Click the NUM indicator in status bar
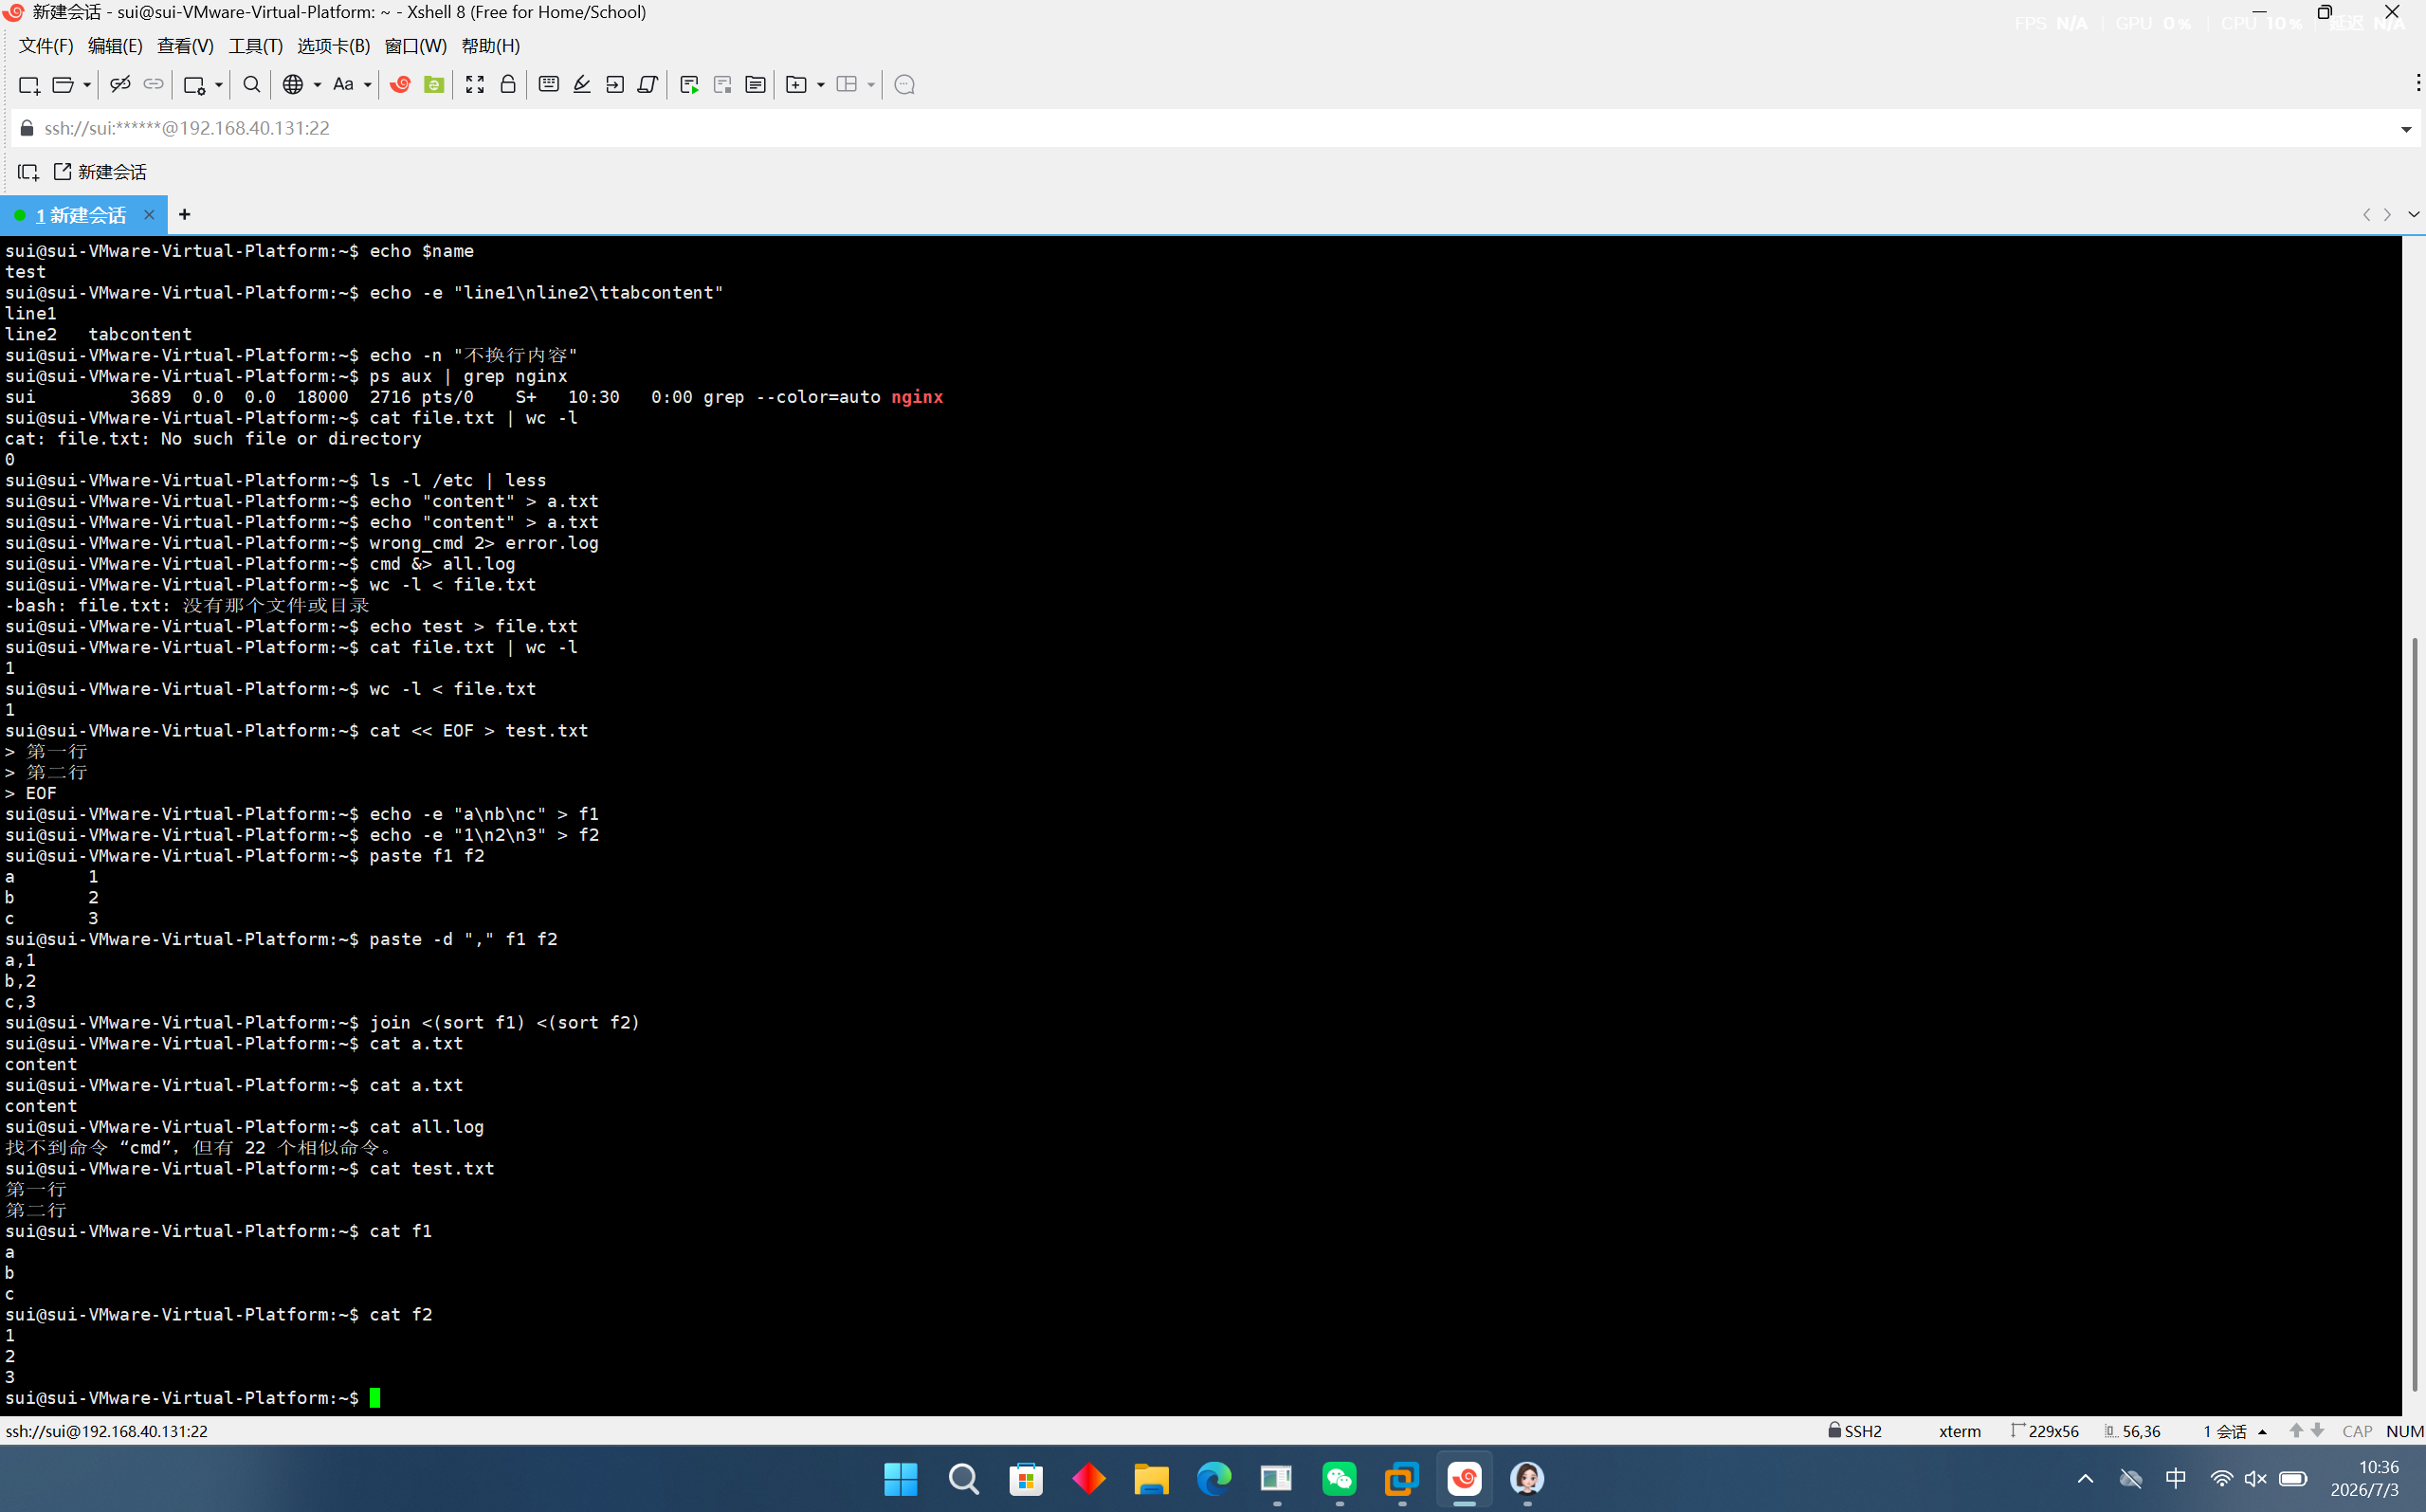Viewport: 2426px width, 1512px height. (x=2404, y=1431)
